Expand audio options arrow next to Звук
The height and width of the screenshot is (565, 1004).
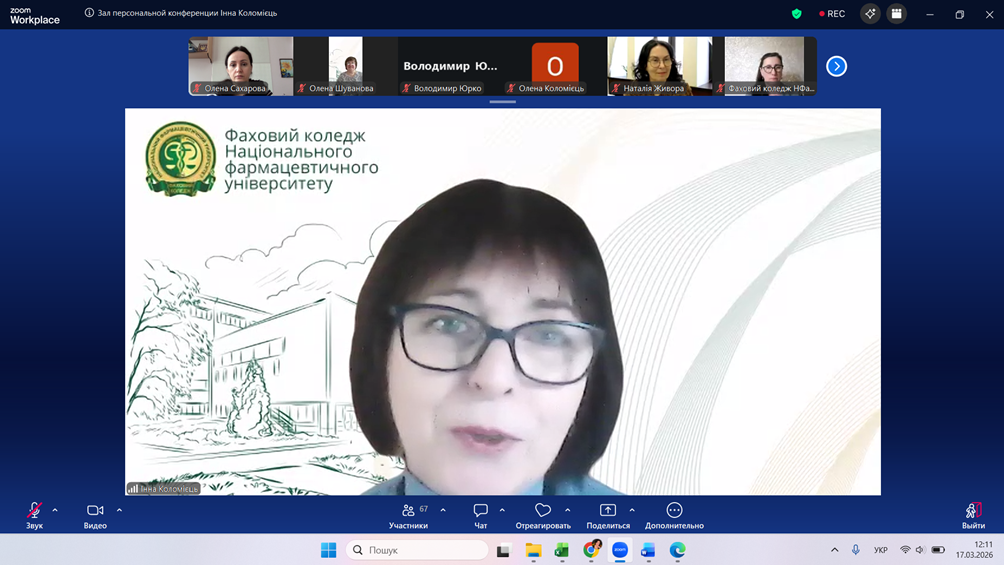[55, 510]
